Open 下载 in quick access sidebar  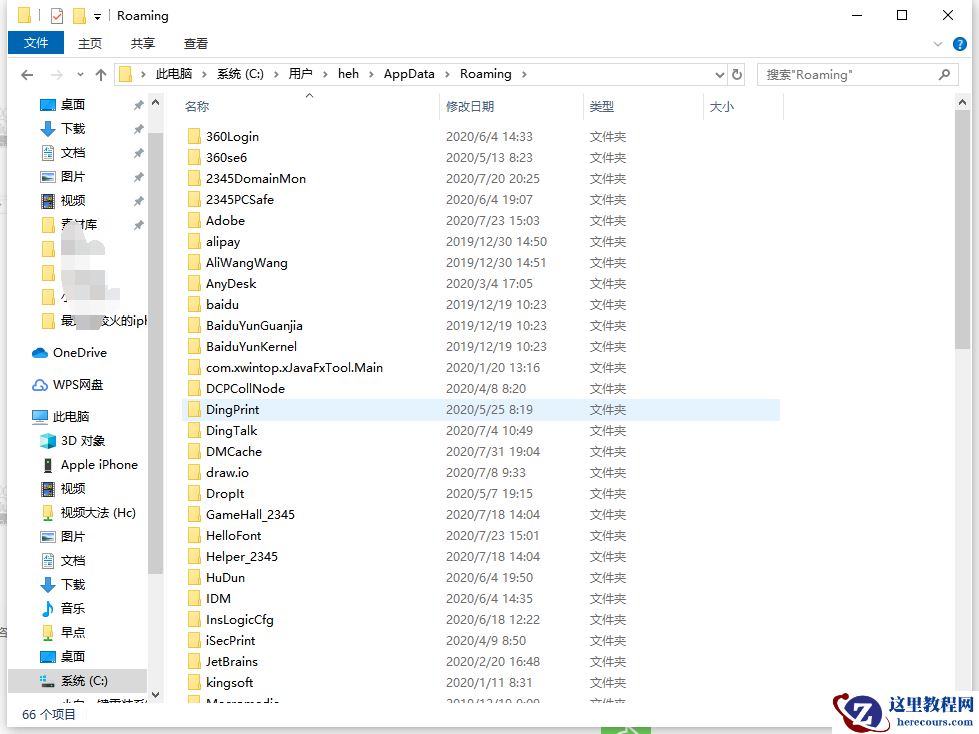point(72,129)
